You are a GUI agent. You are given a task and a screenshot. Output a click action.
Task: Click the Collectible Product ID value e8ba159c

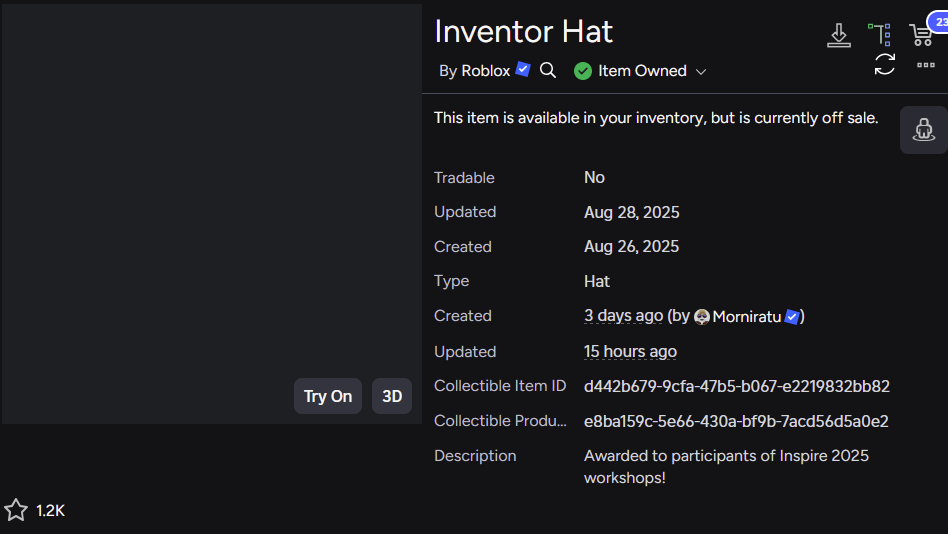tap(736, 422)
